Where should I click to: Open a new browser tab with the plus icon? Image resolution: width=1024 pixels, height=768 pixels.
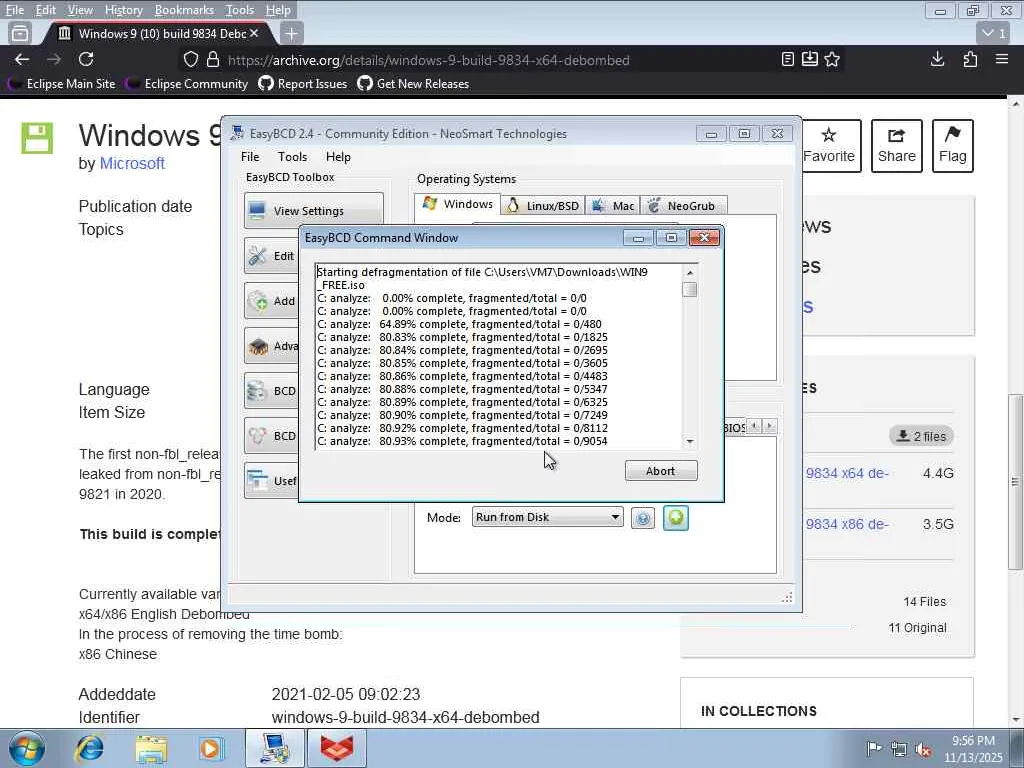pyautogui.click(x=291, y=33)
